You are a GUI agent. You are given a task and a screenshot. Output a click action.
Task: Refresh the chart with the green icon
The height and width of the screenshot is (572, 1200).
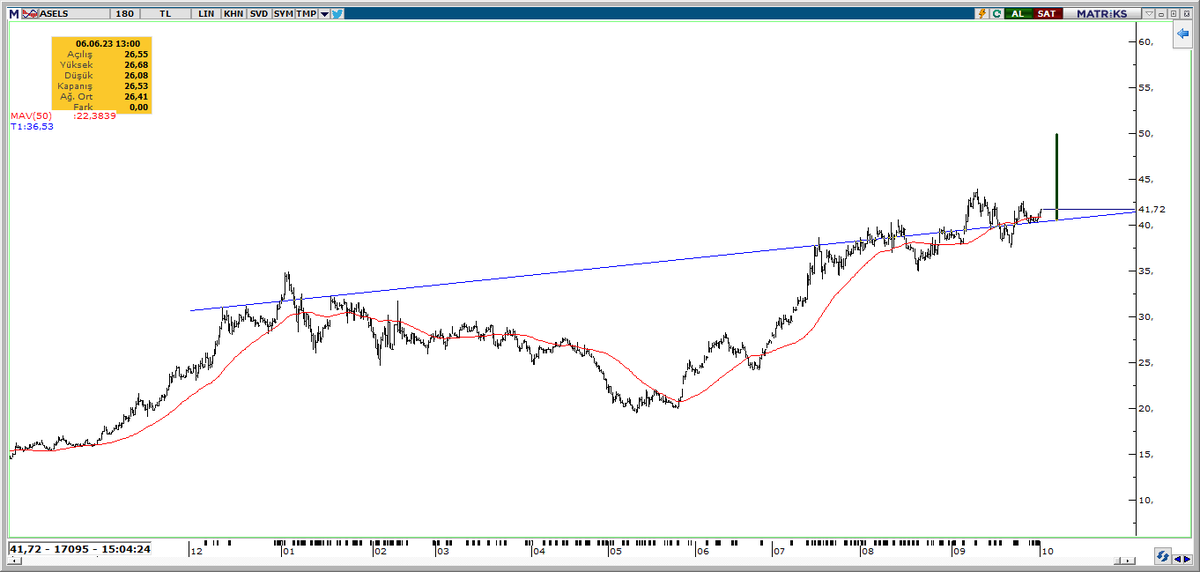coord(996,14)
